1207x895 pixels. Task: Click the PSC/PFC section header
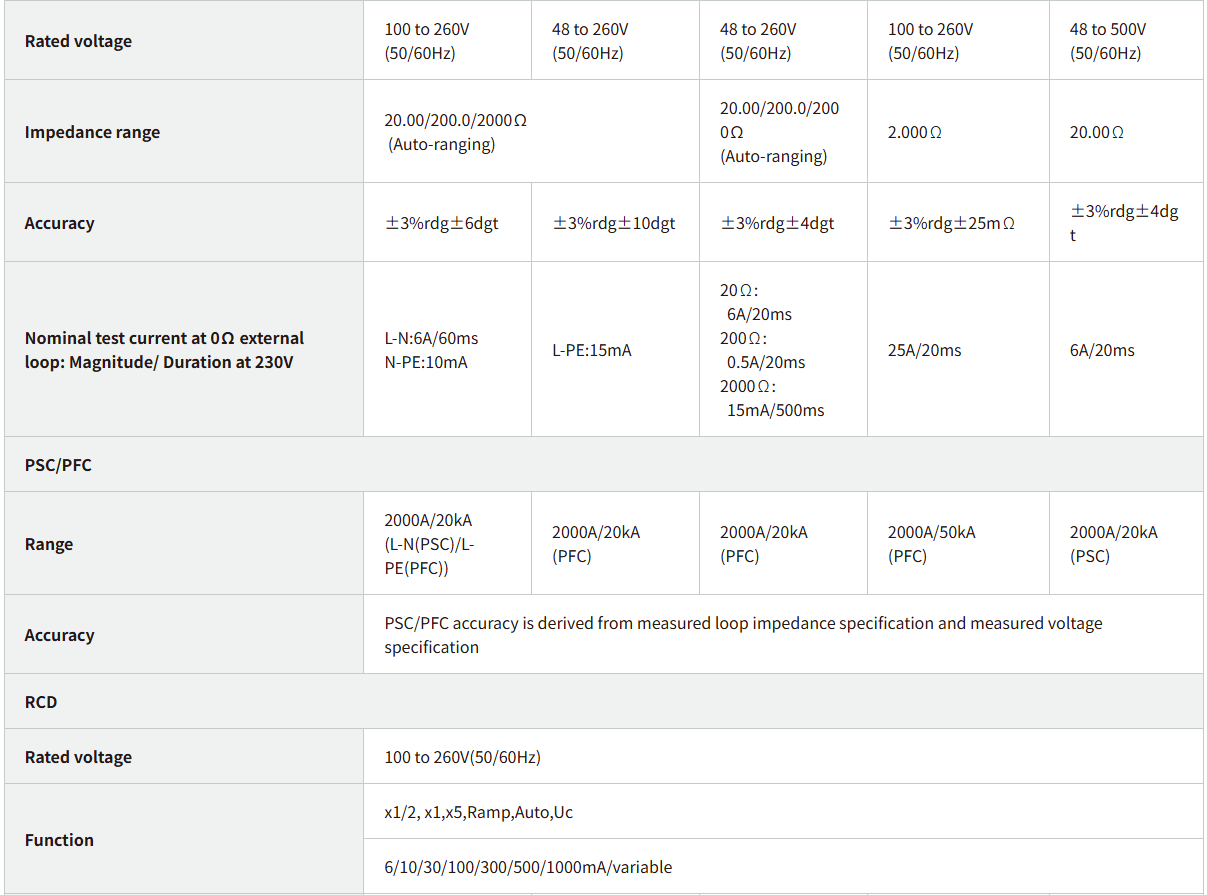(58, 465)
